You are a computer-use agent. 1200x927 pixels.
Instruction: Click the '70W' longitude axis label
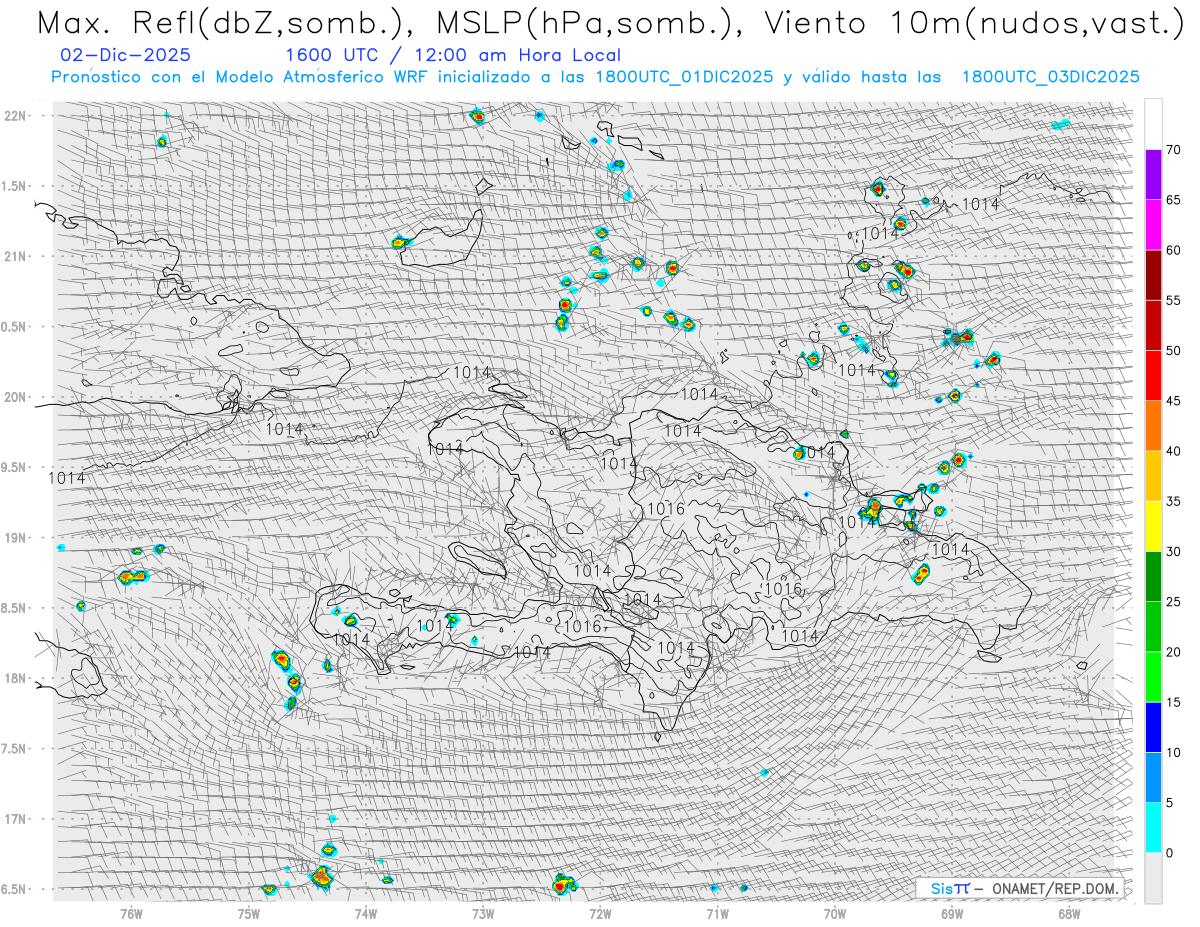(834, 912)
